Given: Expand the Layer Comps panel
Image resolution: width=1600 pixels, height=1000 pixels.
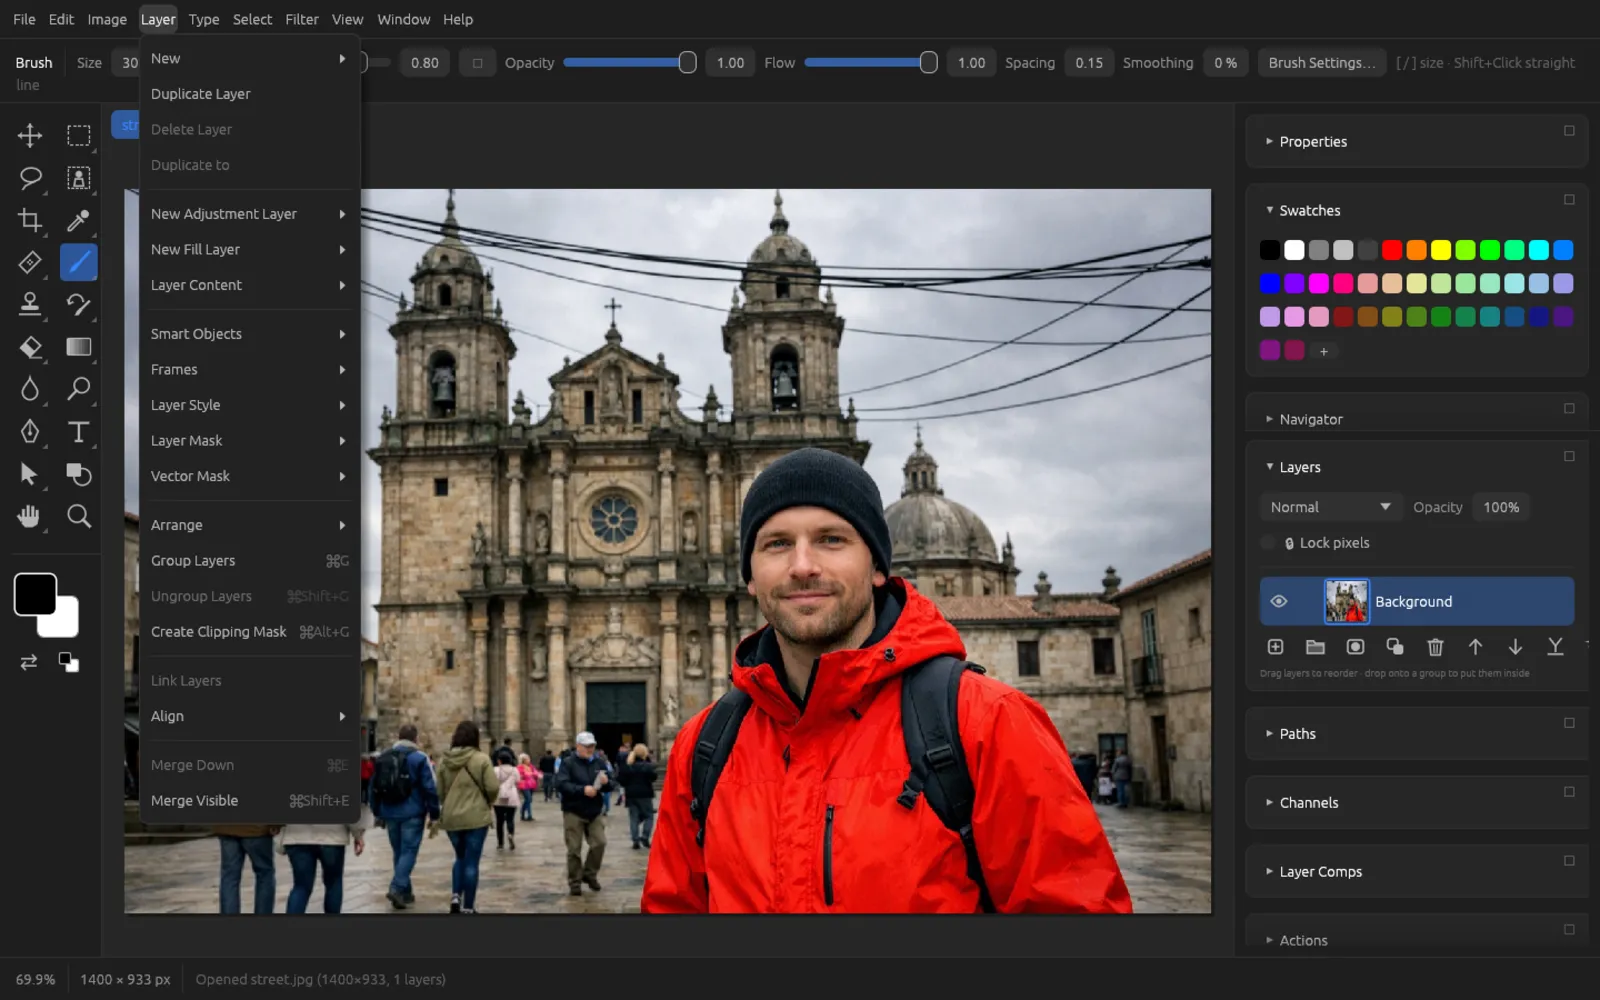Looking at the screenshot, I should tap(1320, 871).
